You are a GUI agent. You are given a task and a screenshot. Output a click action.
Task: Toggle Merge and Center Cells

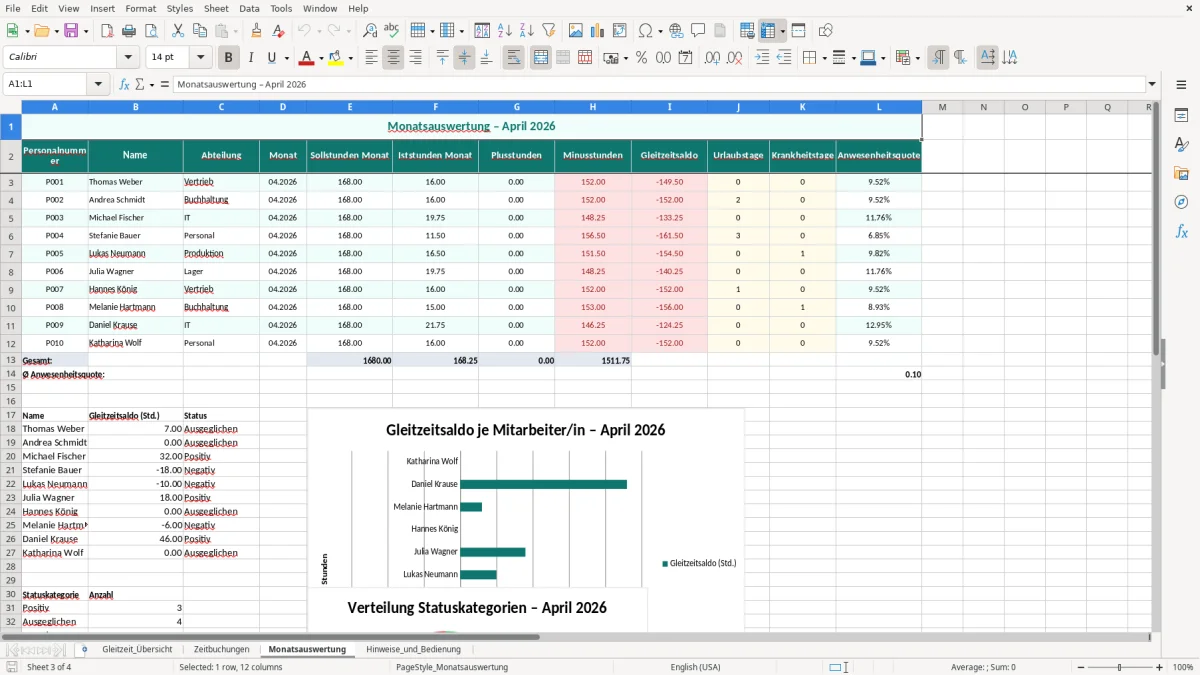coord(541,58)
